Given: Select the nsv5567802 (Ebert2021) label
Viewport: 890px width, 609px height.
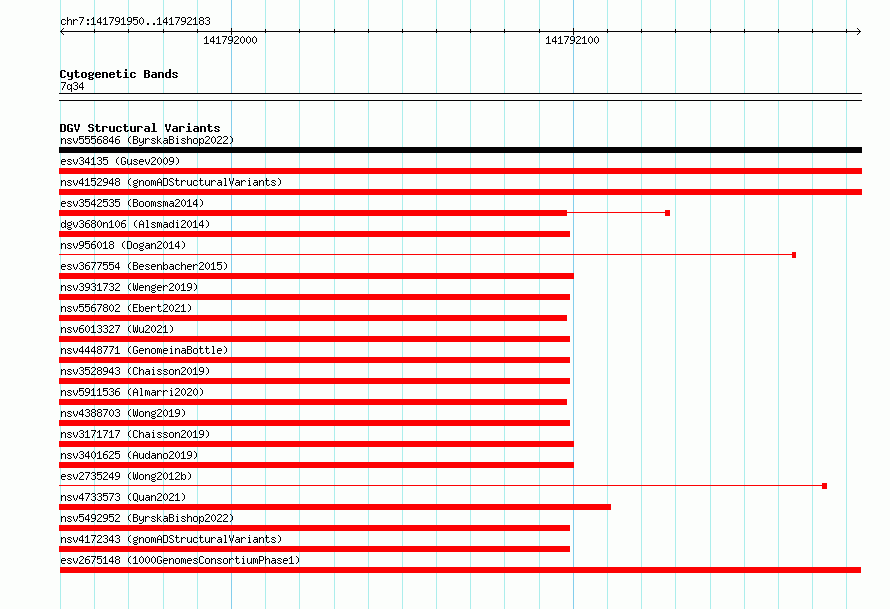Looking at the screenshot, I should 126,308.
